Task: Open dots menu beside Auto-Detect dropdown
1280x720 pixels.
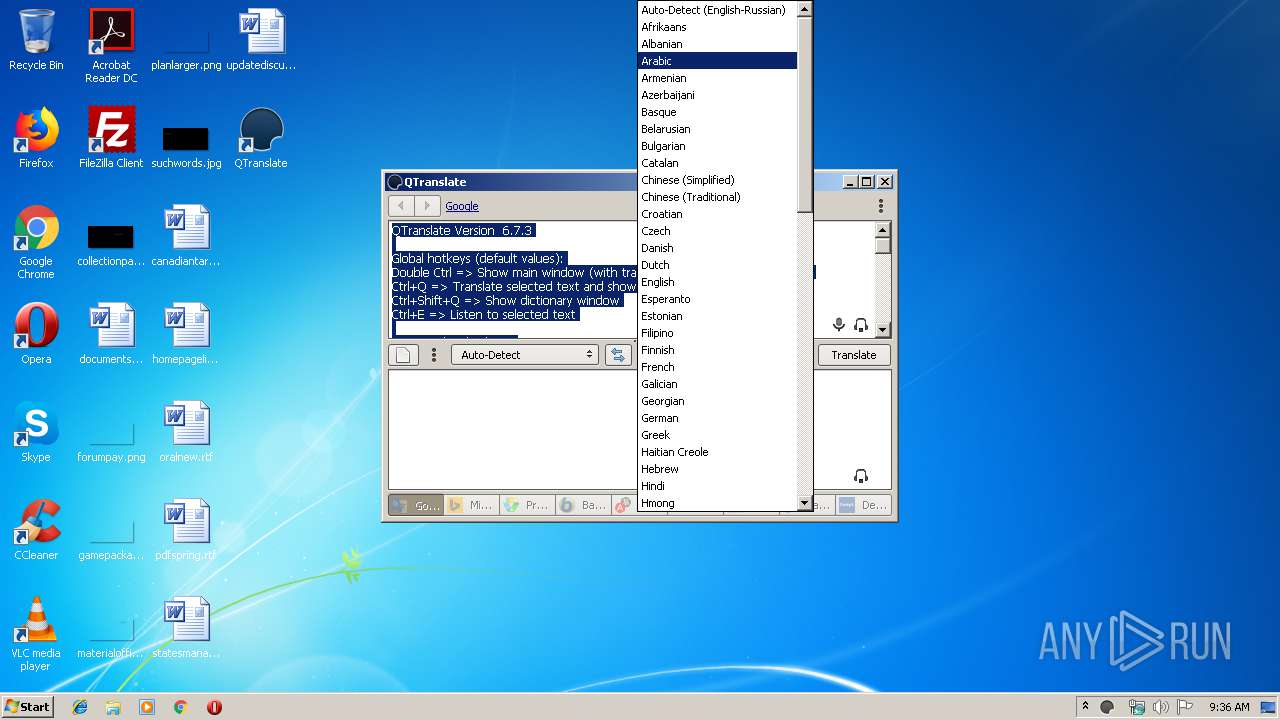Action: pos(433,355)
